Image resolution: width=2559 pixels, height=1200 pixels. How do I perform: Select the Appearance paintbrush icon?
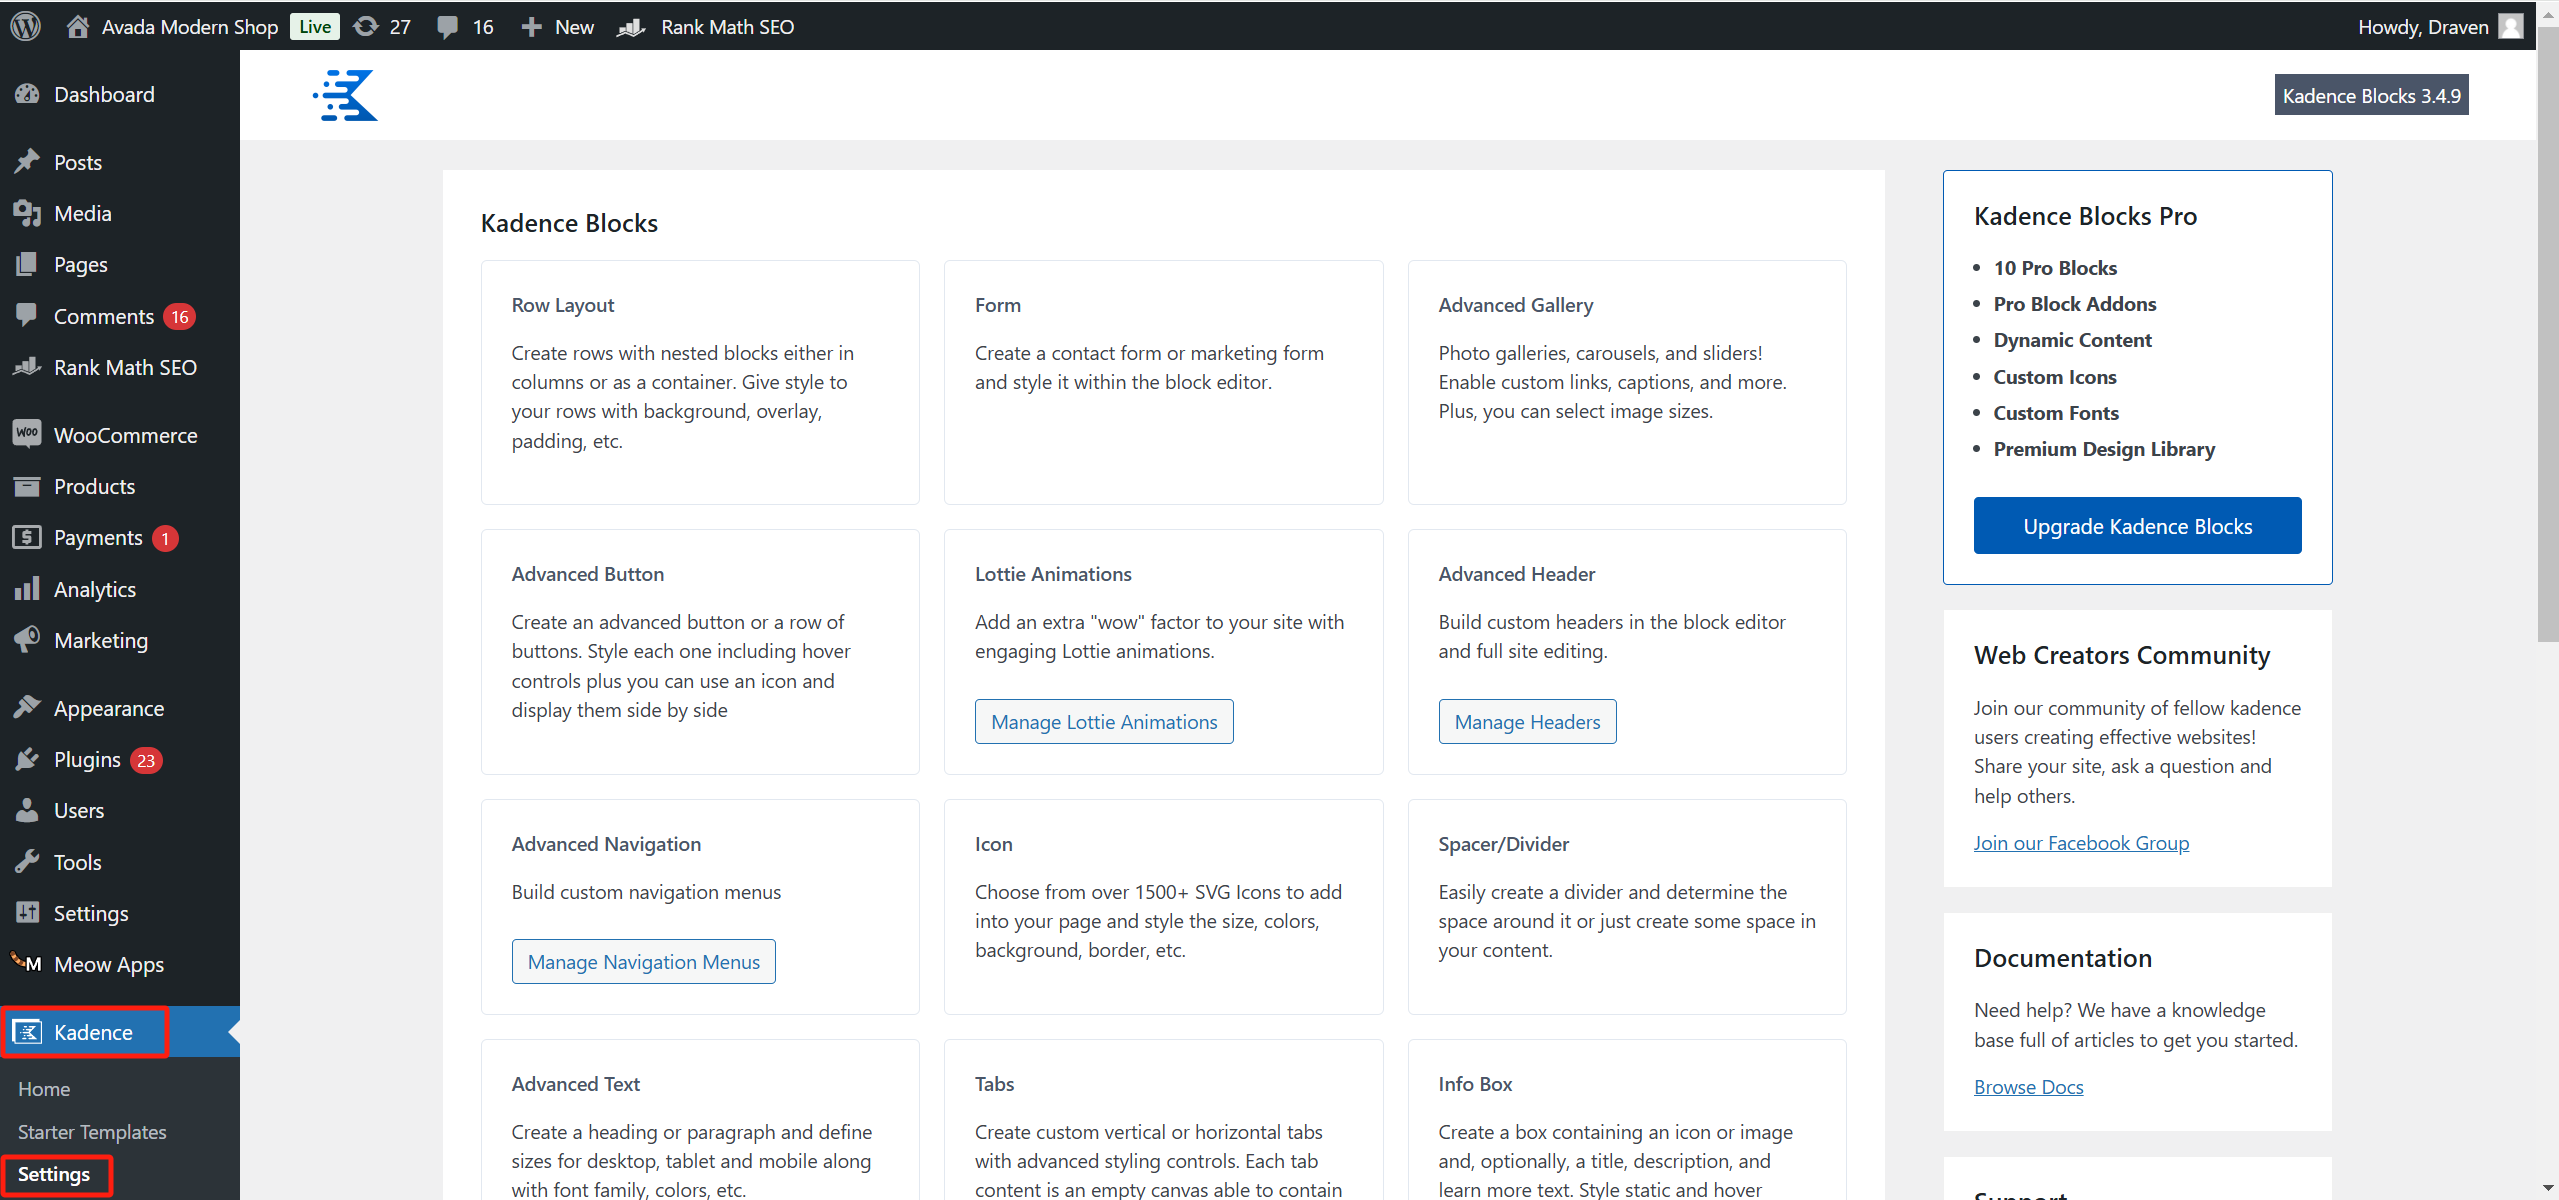pos(28,707)
